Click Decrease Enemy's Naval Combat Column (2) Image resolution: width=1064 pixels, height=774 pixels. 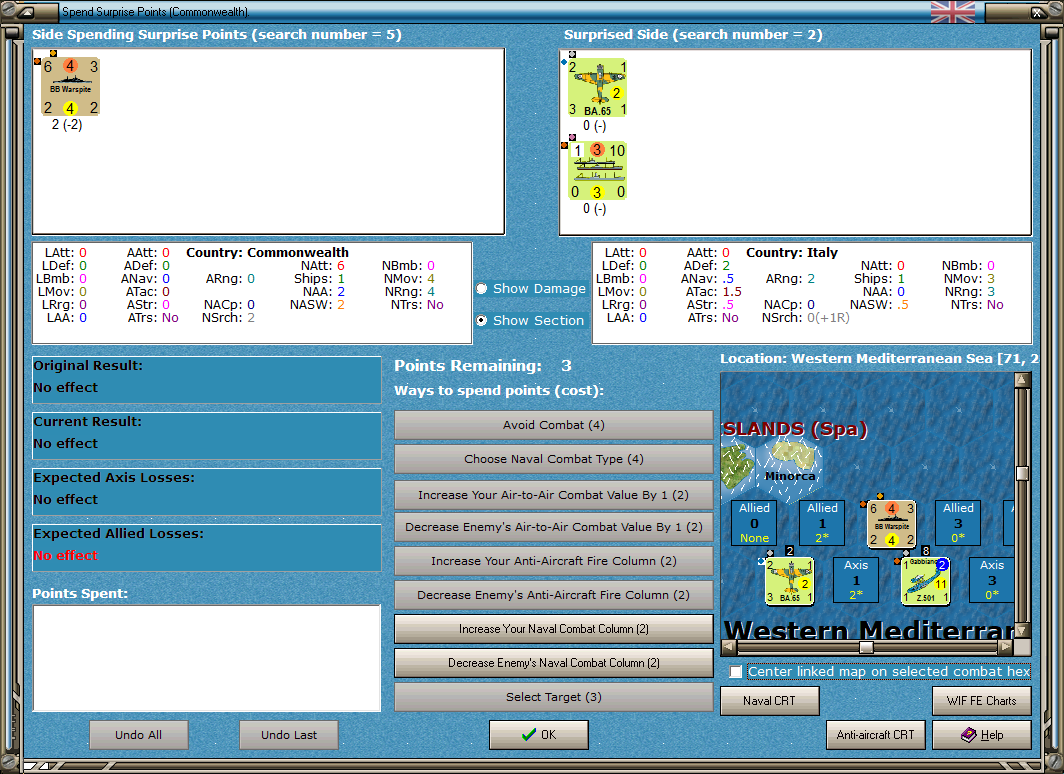(554, 663)
